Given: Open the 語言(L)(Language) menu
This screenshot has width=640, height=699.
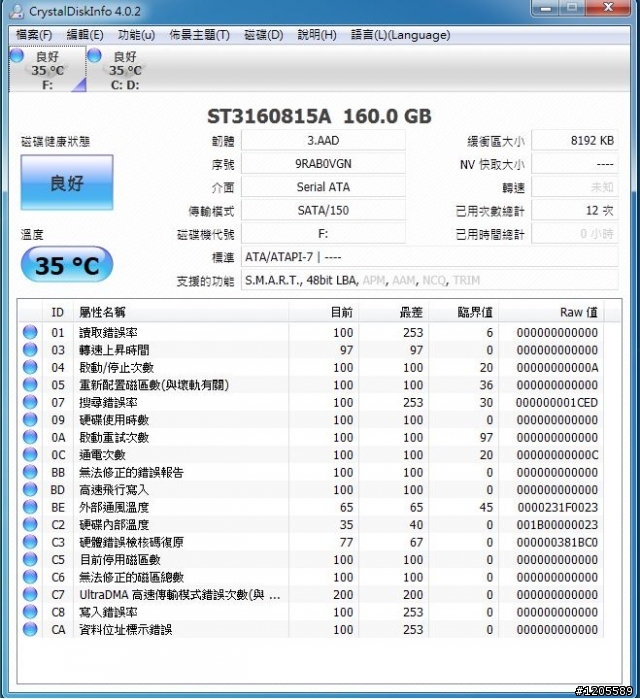Looking at the screenshot, I should [400, 35].
